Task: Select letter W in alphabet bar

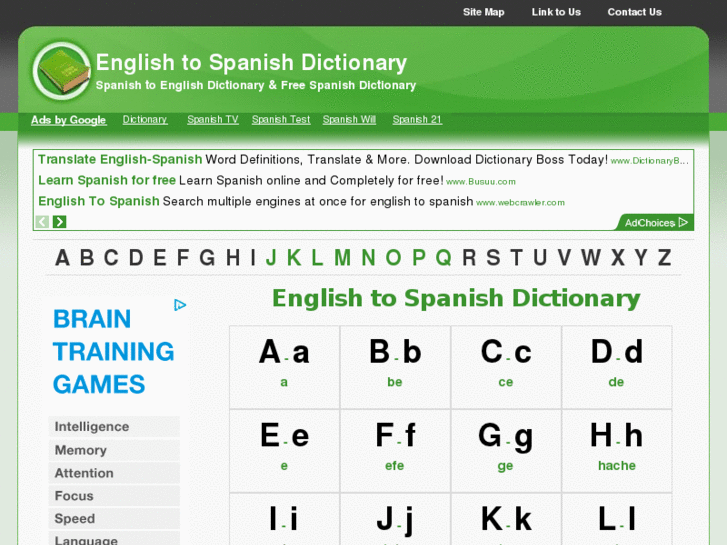Action: [x=591, y=257]
